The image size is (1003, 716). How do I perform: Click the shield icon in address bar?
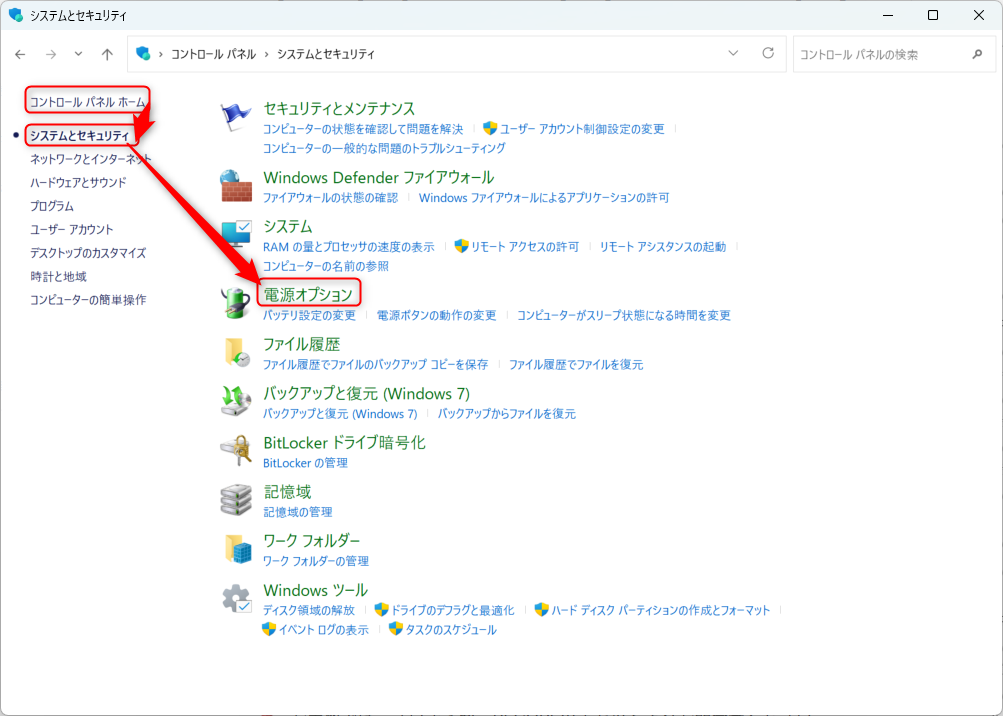pos(143,54)
